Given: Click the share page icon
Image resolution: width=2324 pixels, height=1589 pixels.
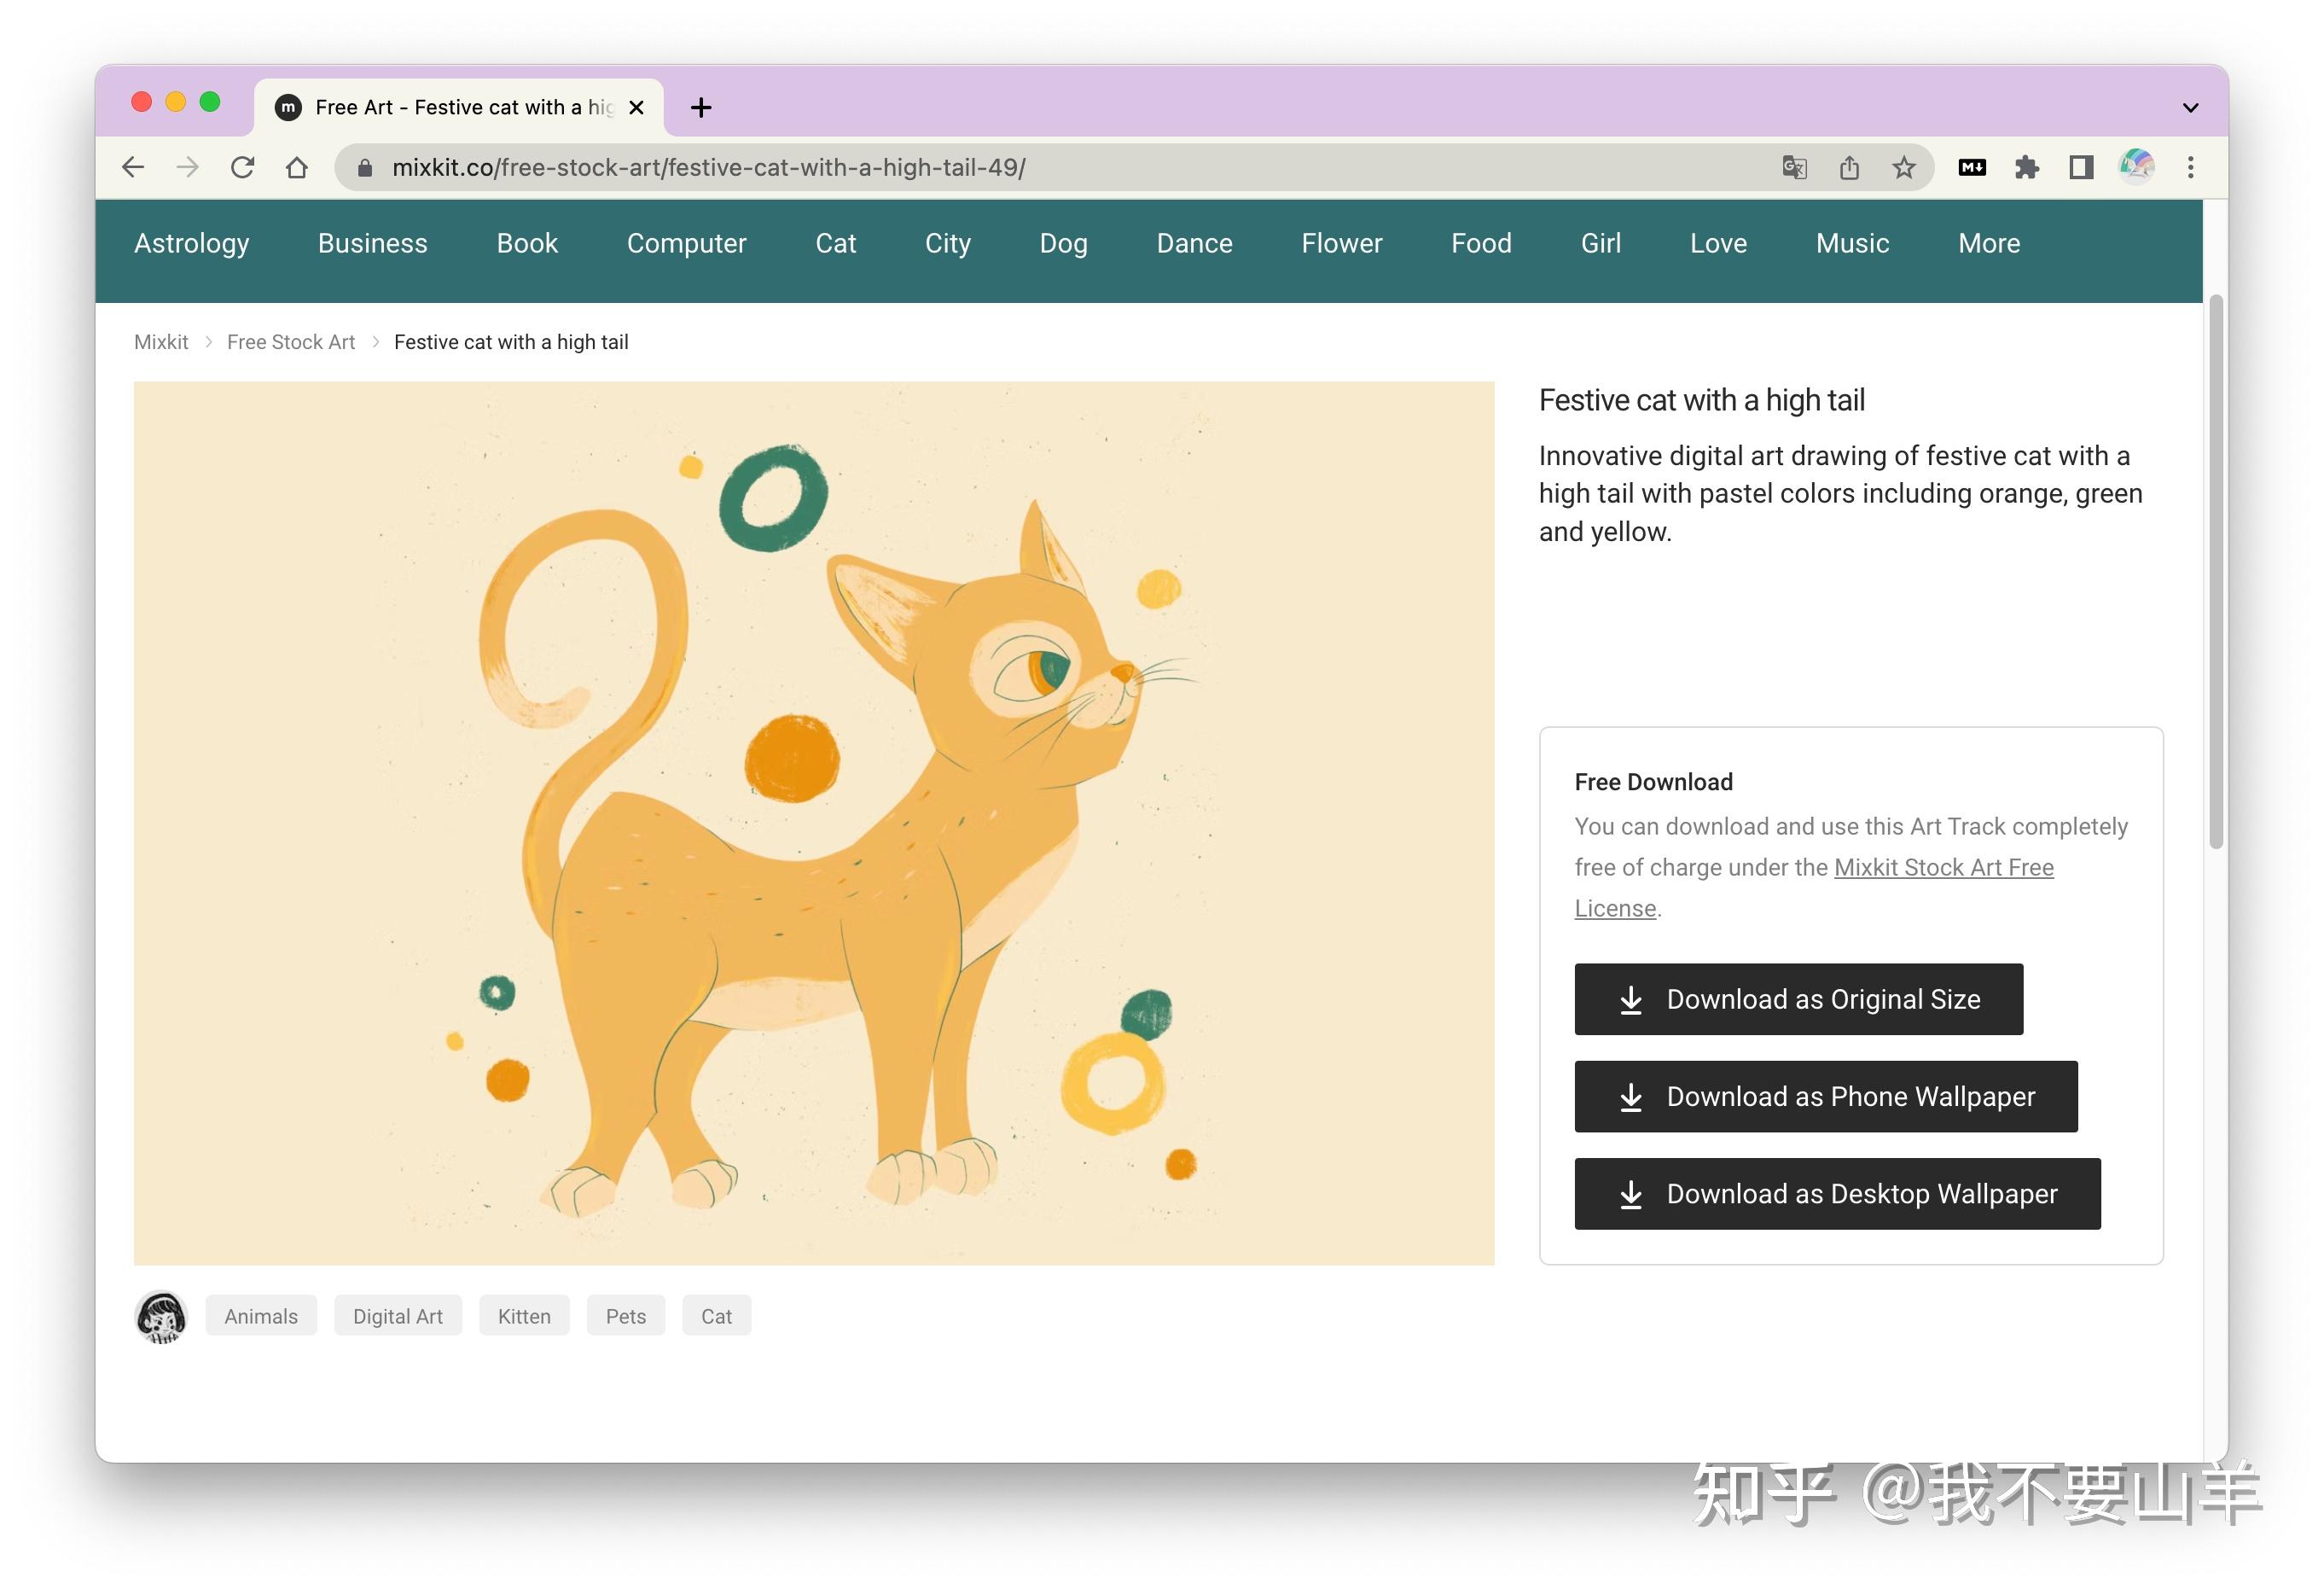Looking at the screenshot, I should pyautogui.click(x=1849, y=167).
